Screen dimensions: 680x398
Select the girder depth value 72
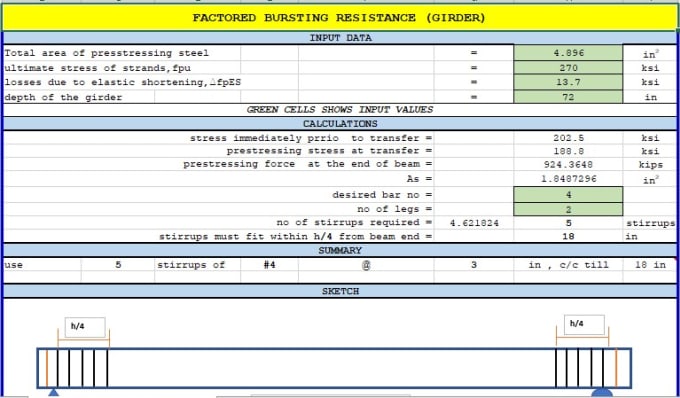(x=568, y=97)
